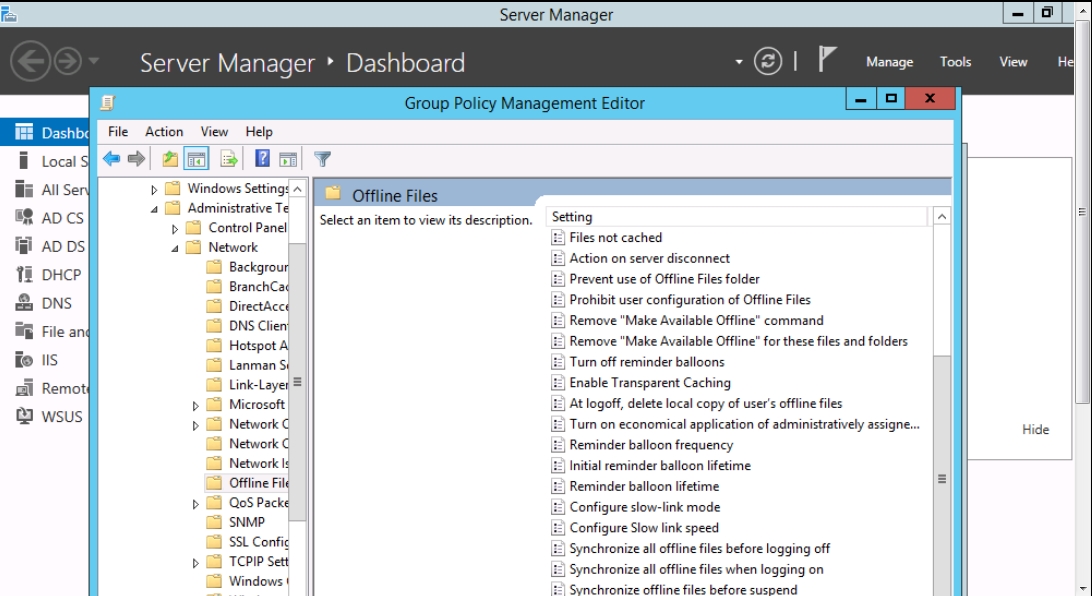This screenshot has height=596, width=1092.
Task: Expand the TCPIP Settings tree node
Action: (196, 563)
